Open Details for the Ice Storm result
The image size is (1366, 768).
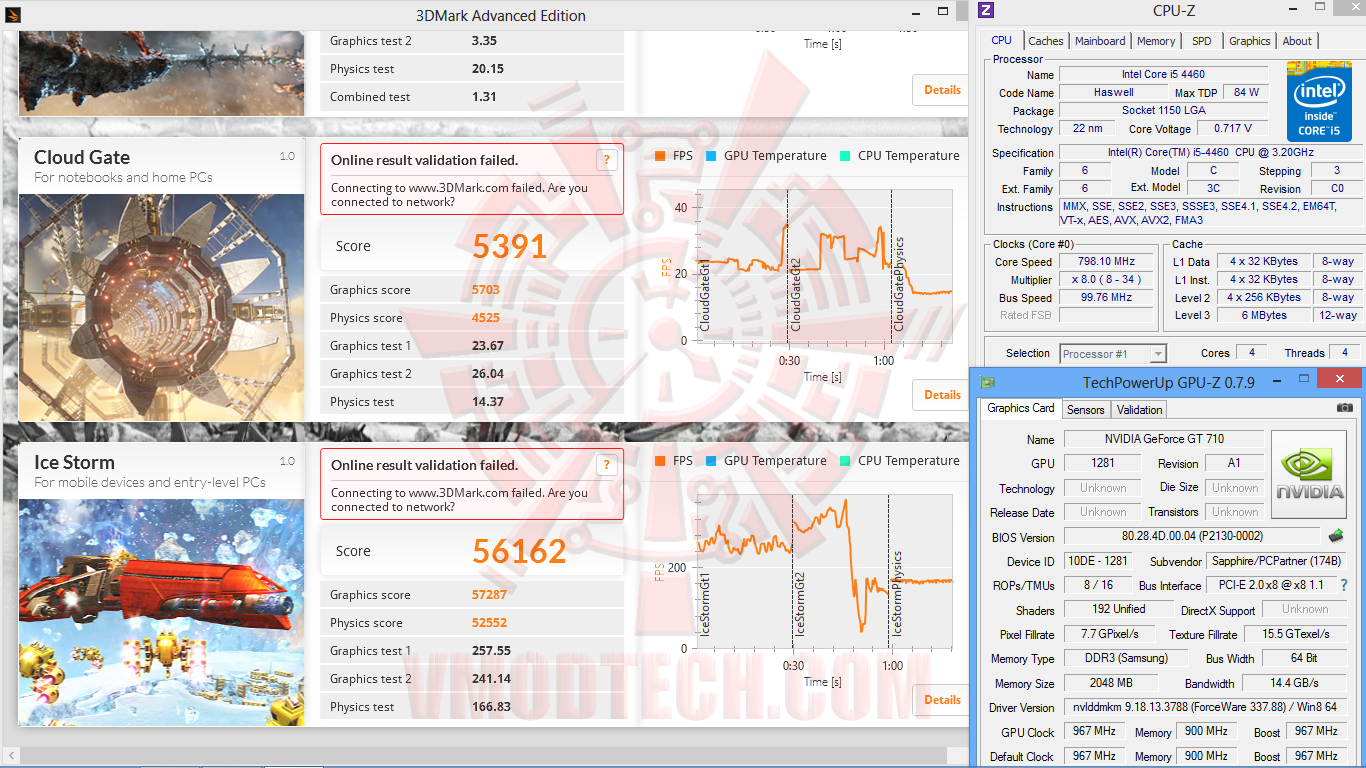tap(941, 700)
